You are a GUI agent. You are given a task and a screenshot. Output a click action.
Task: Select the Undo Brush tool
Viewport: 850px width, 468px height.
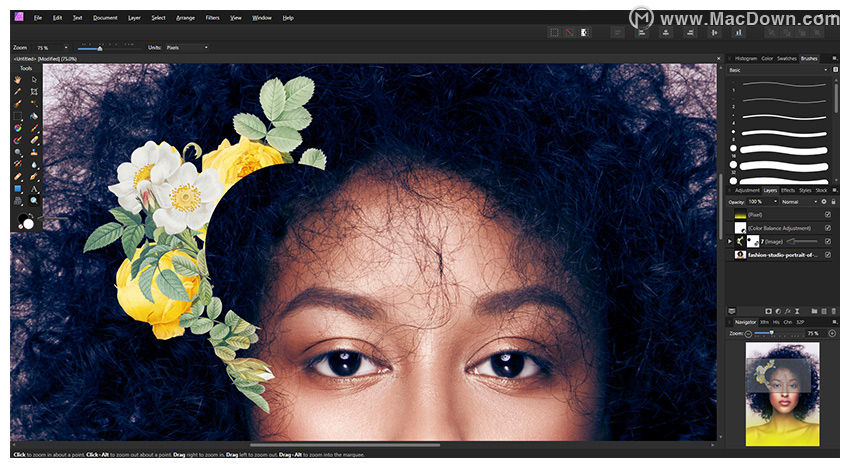[x=18, y=164]
